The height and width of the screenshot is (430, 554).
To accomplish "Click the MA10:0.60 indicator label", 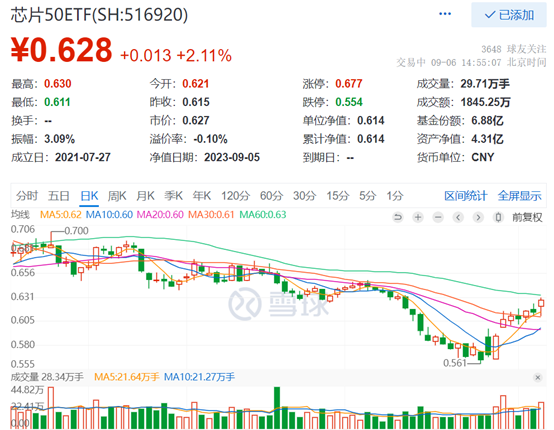I will click(x=109, y=214).
